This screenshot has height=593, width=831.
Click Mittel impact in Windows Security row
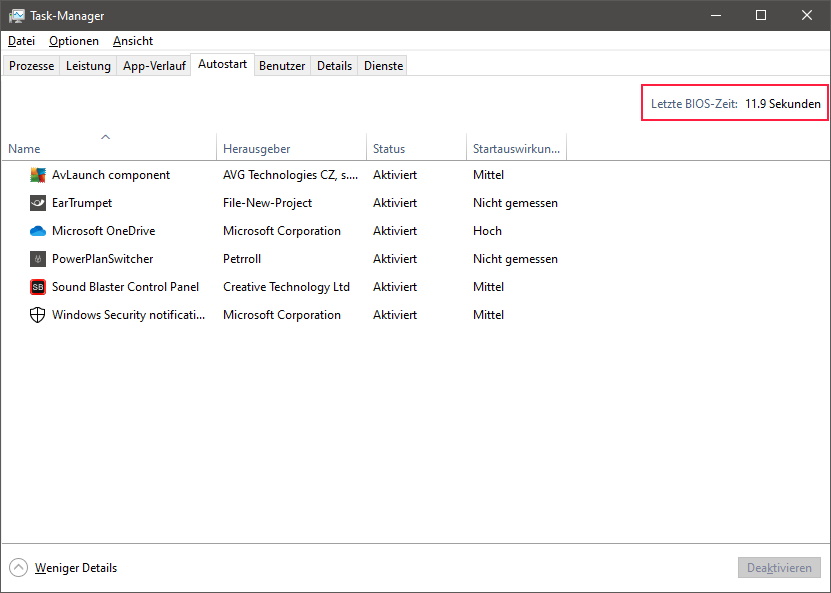(488, 315)
